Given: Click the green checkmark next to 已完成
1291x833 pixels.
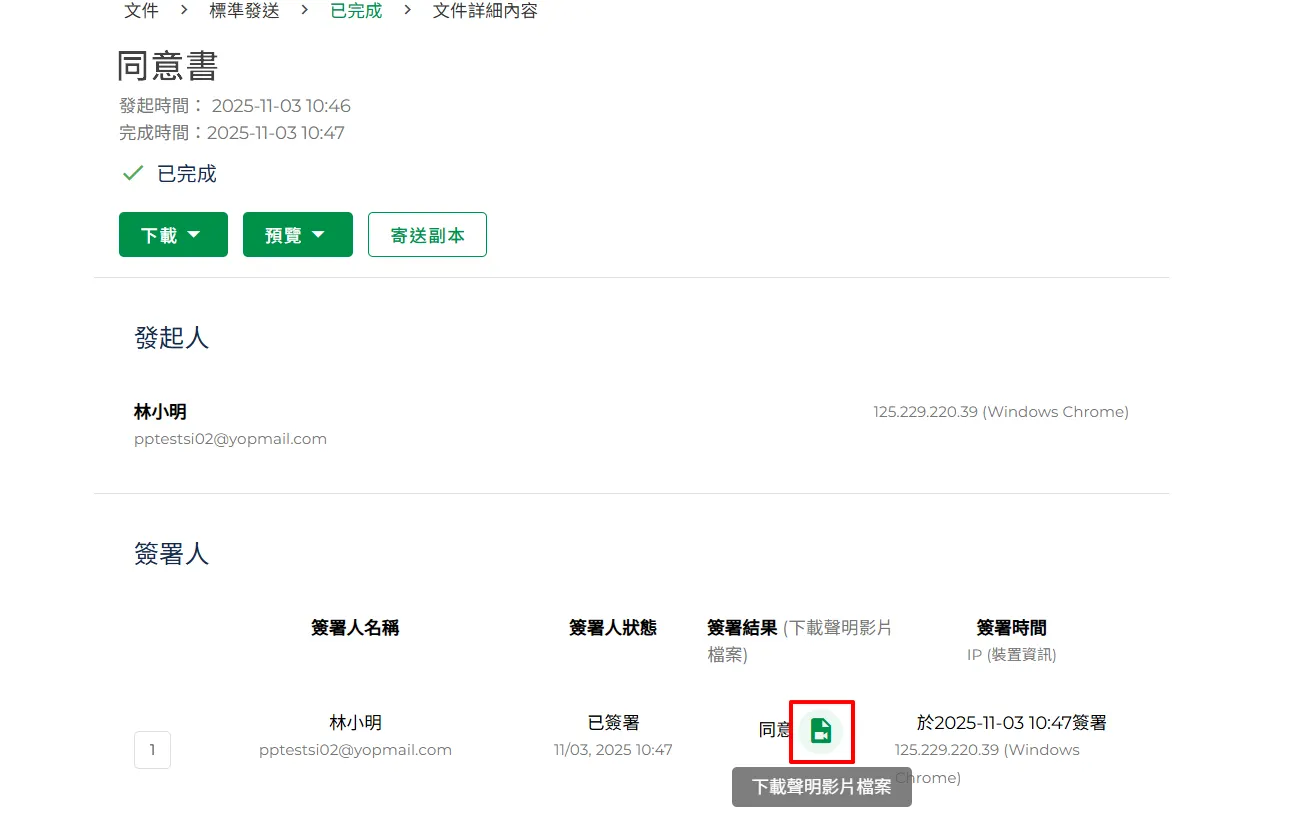Looking at the screenshot, I should click(x=132, y=172).
